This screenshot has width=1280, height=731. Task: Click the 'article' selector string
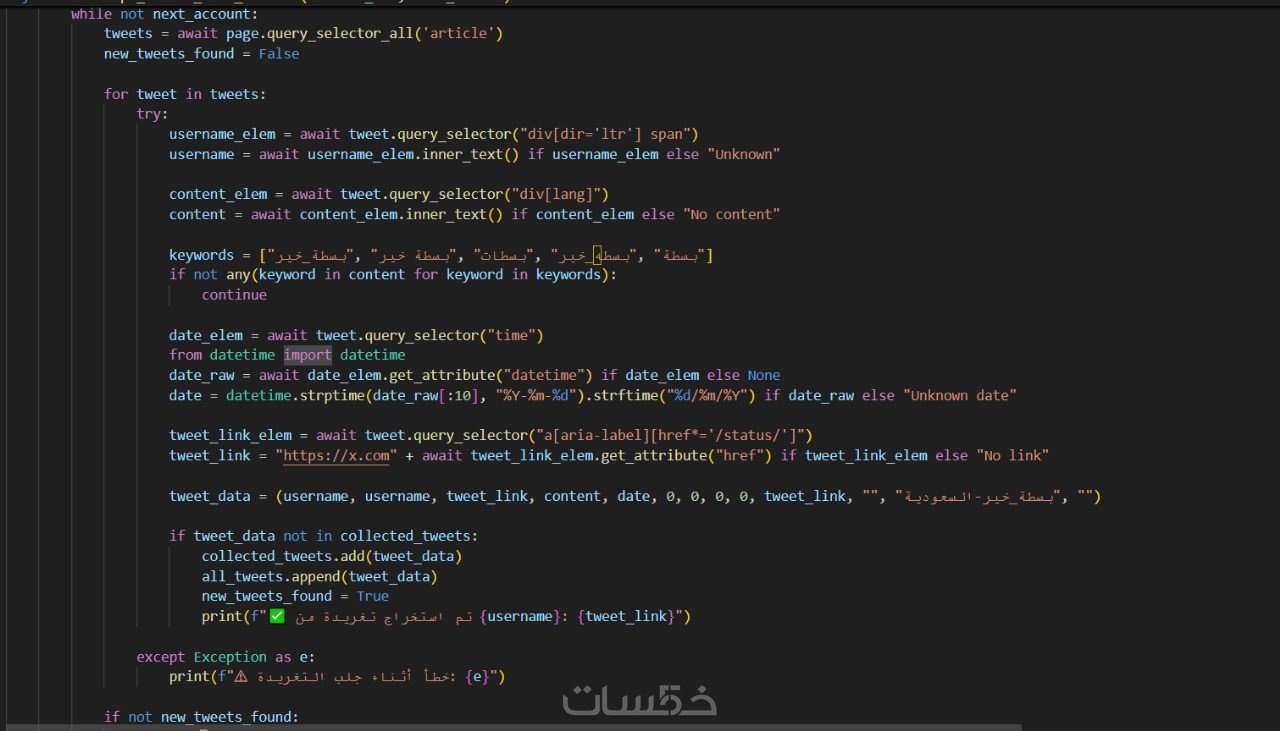(458, 34)
